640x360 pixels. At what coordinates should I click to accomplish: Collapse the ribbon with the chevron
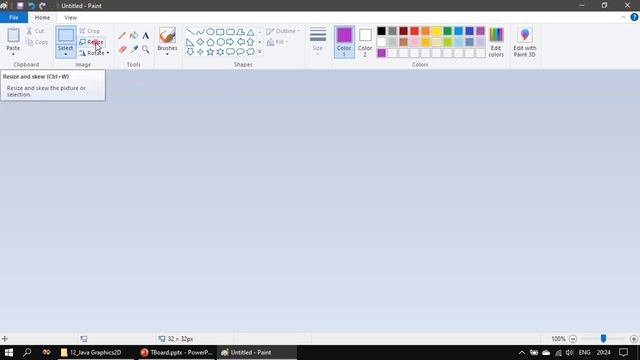[623, 18]
